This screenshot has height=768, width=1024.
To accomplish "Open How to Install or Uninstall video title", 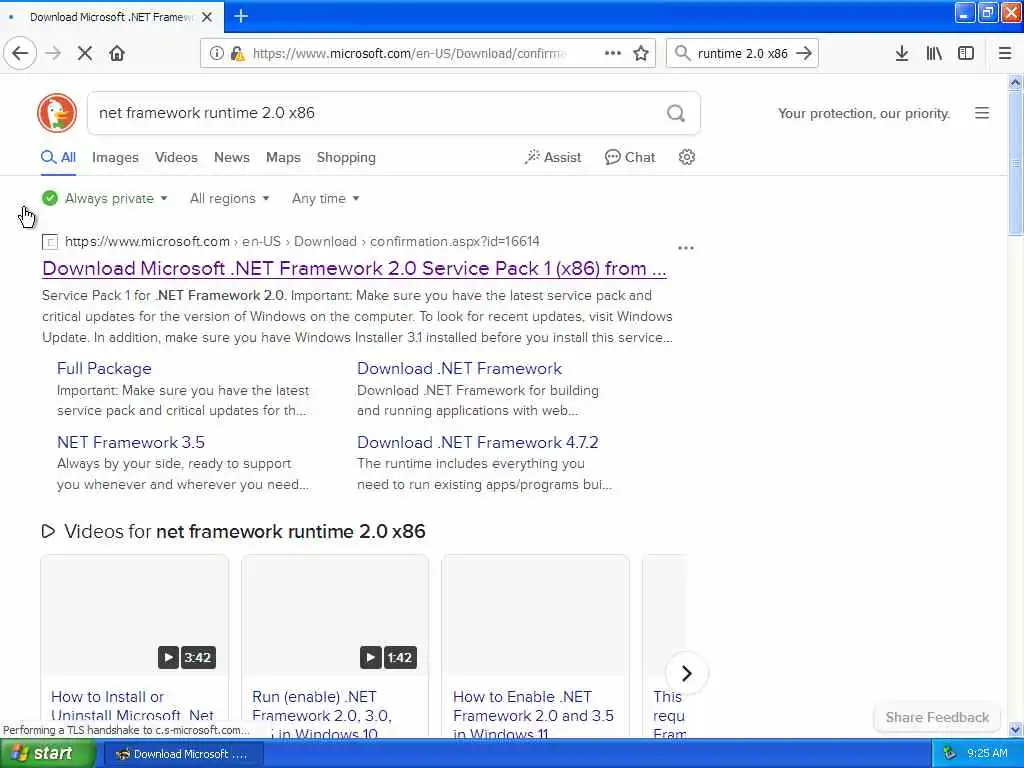I will [133, 706].
